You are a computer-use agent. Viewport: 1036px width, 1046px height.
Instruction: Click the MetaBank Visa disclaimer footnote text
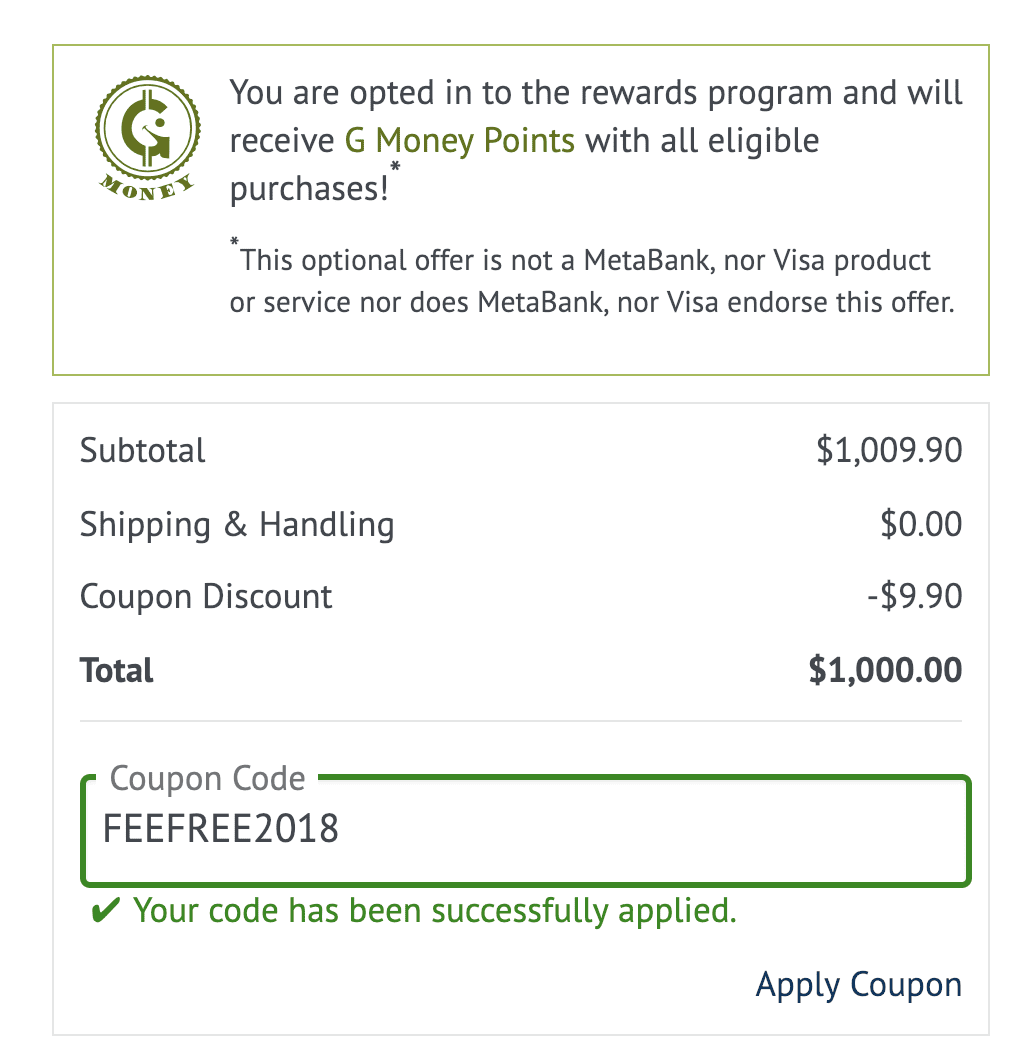click(x=592, y=280)
